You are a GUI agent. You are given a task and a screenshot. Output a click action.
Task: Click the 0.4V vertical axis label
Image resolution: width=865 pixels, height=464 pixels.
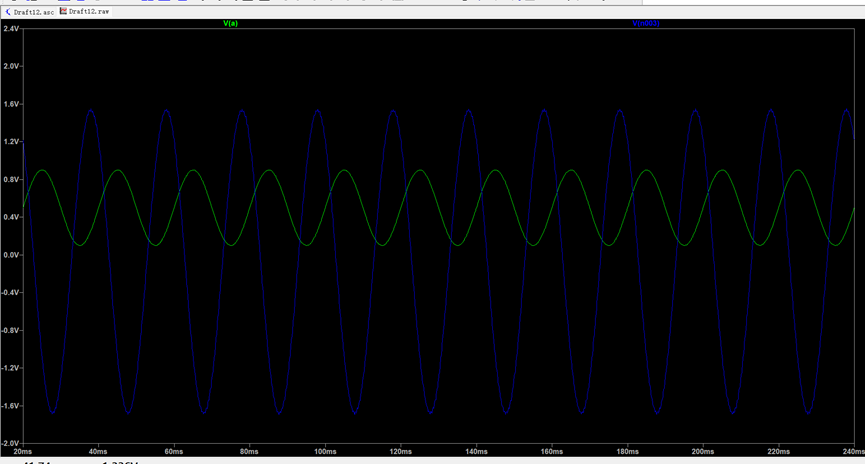[x=11, y=217]
